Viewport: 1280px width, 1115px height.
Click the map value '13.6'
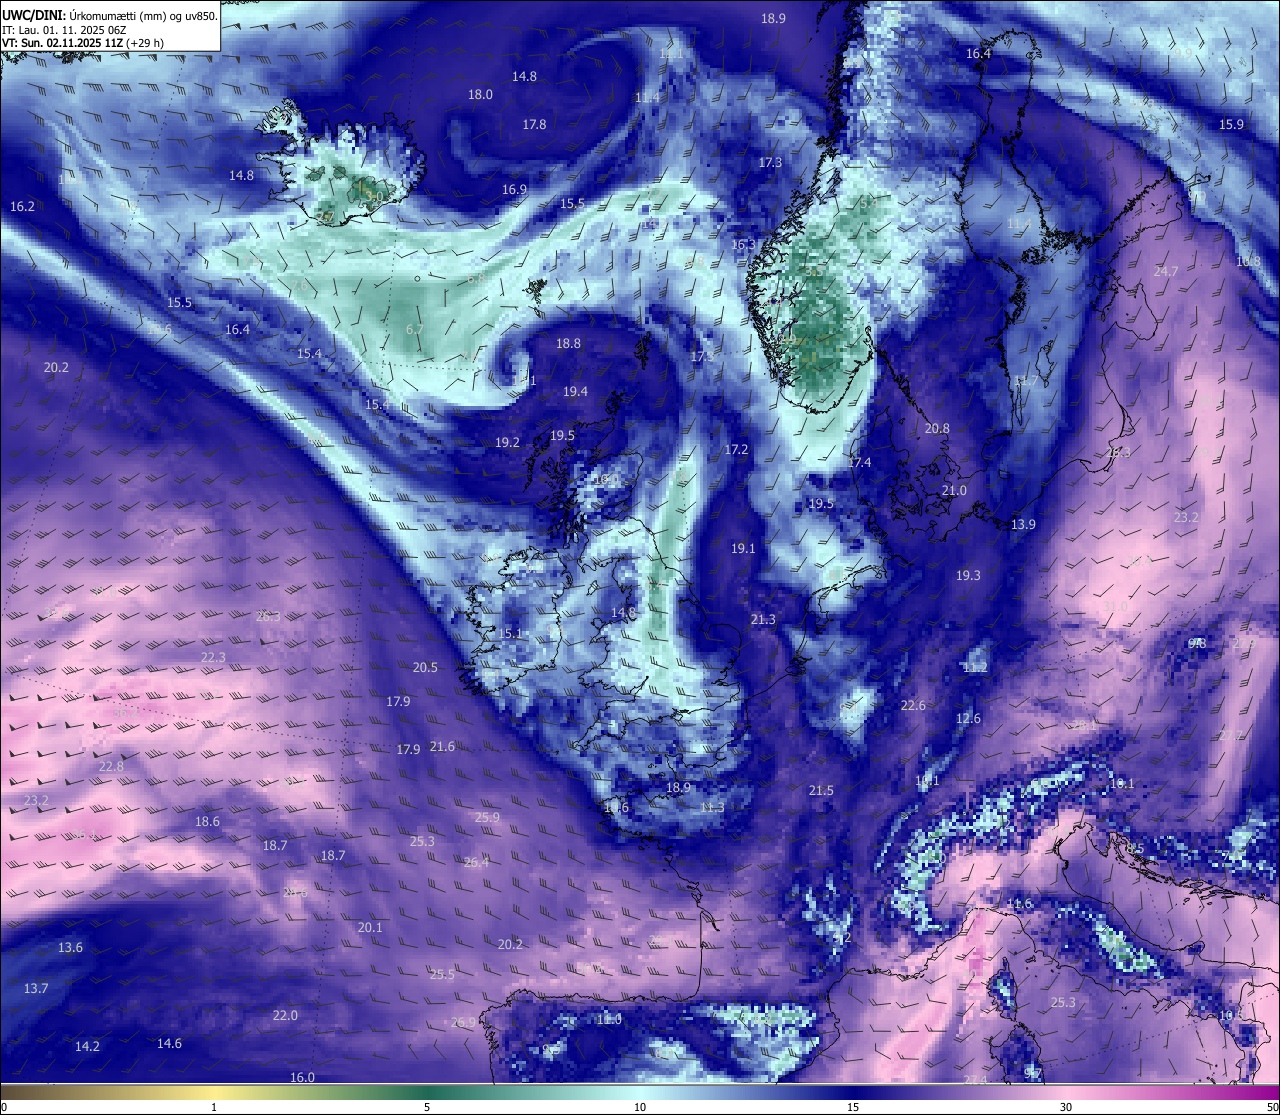tap(70, 947)
